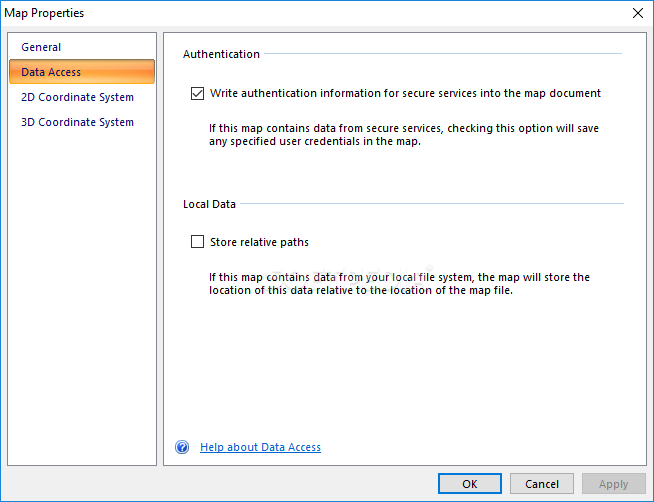Open the Help about Data Access link
The width and height of the screenshot is (654, 502).
(260, 447)
